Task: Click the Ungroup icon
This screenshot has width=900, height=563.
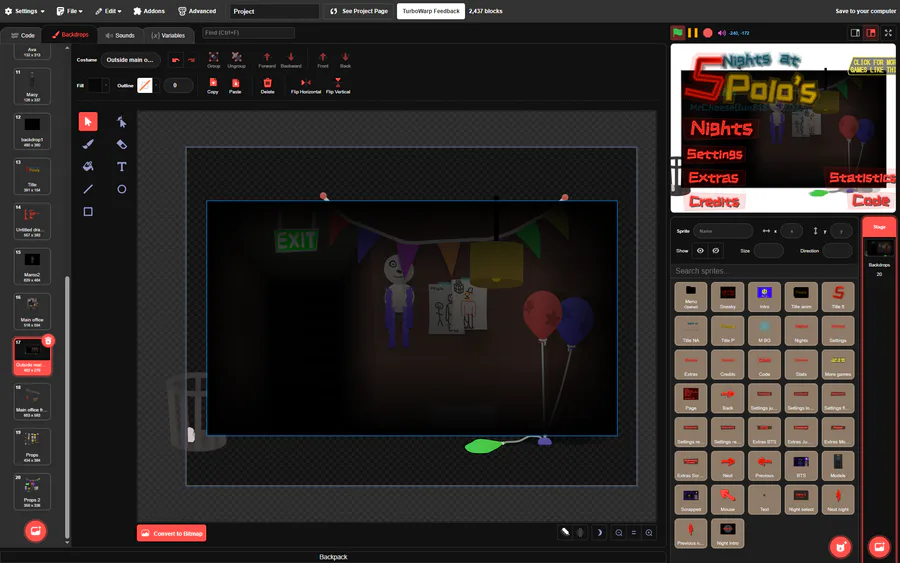Action: [236, 60]
